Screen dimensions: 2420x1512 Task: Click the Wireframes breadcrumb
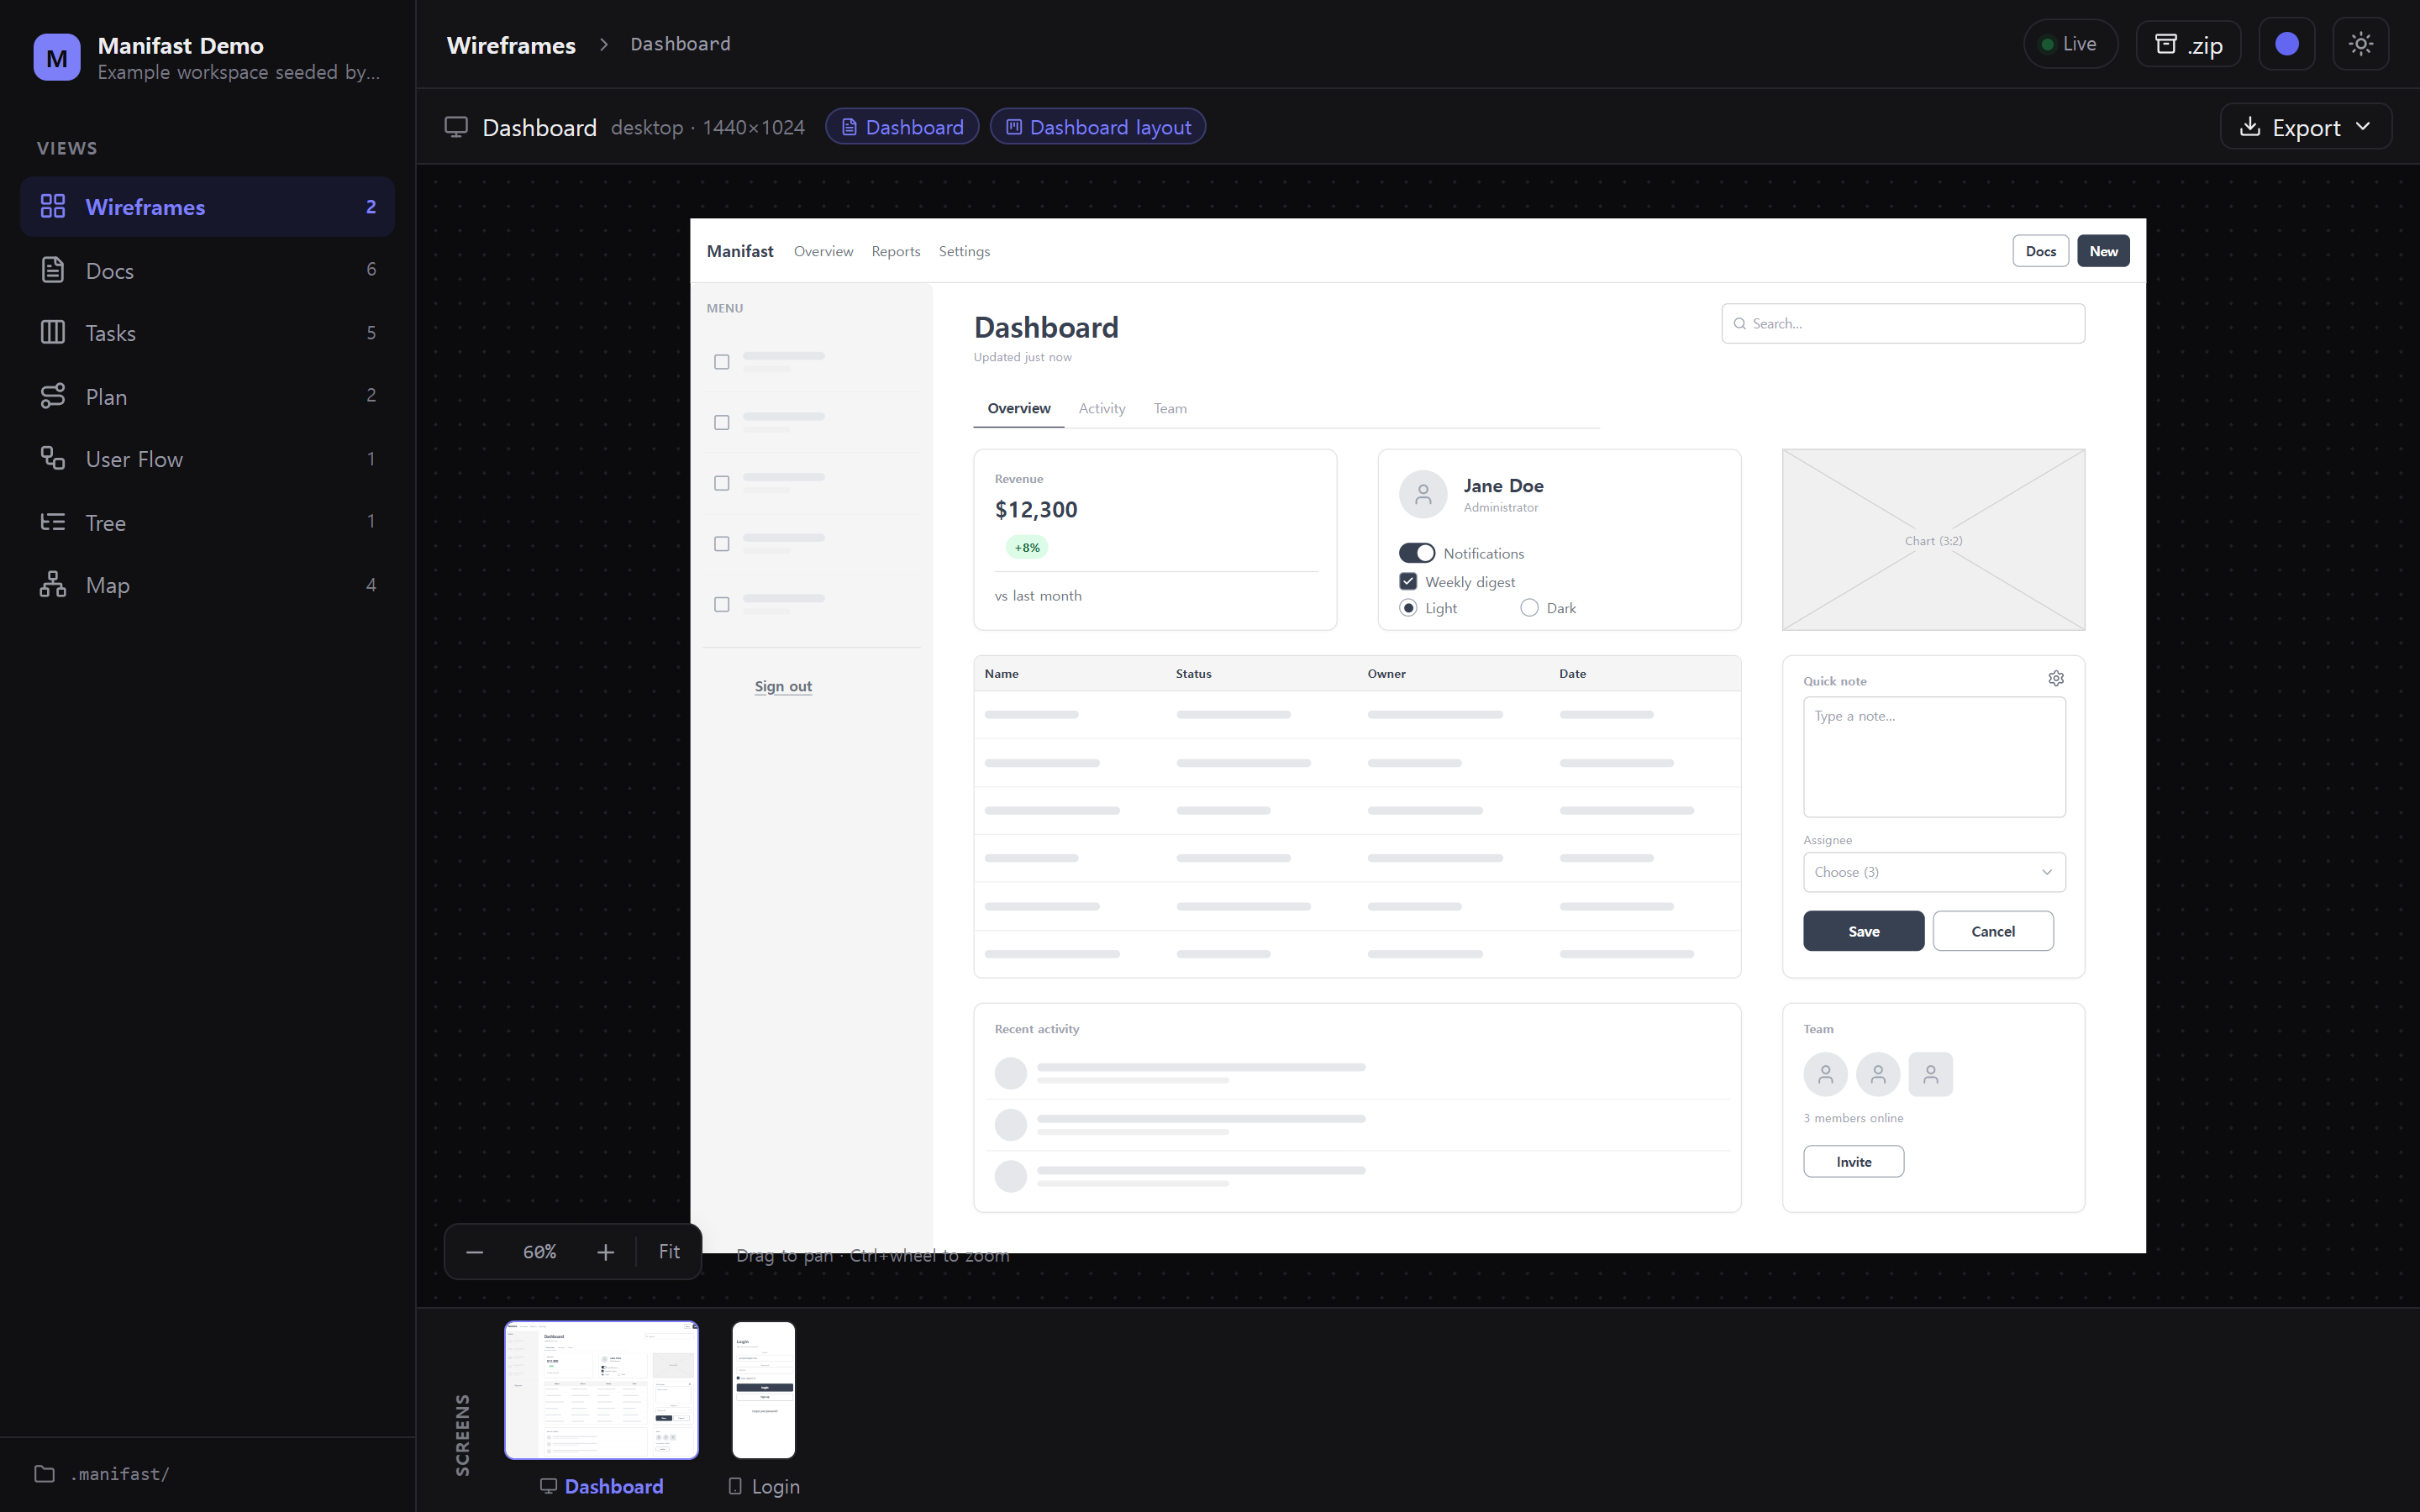[511, 44]
